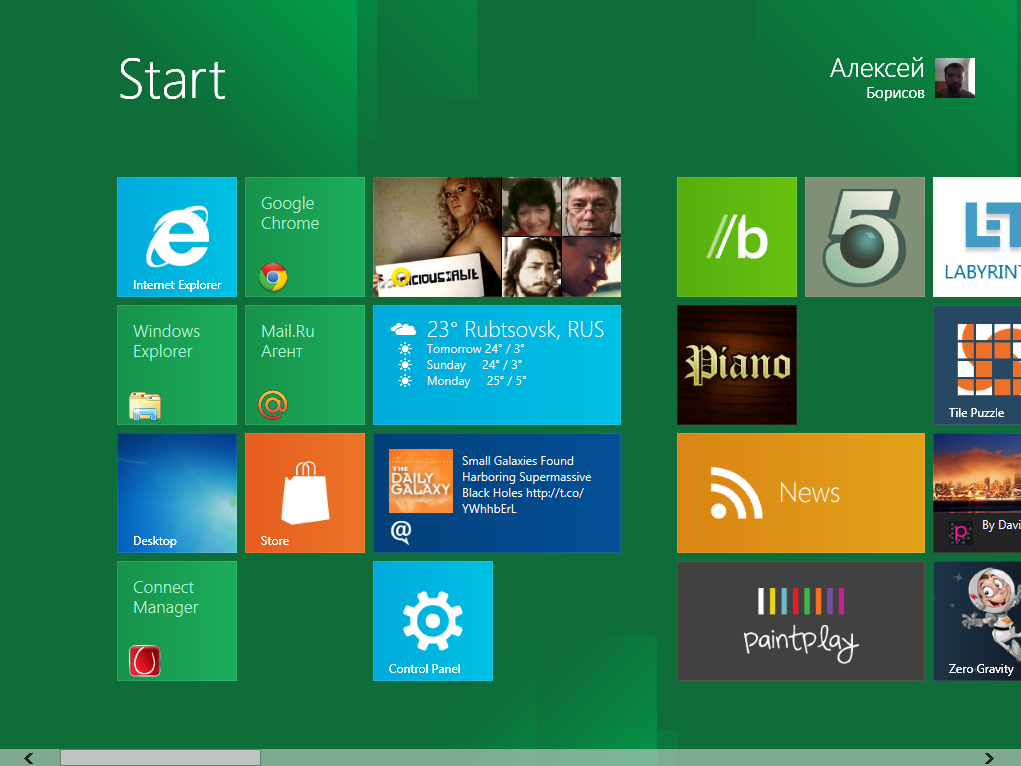The height and width of the screenshot is (766, 1021).
Task: Click the left scroll arrow of scrollbar
Action: coord(29,758)
